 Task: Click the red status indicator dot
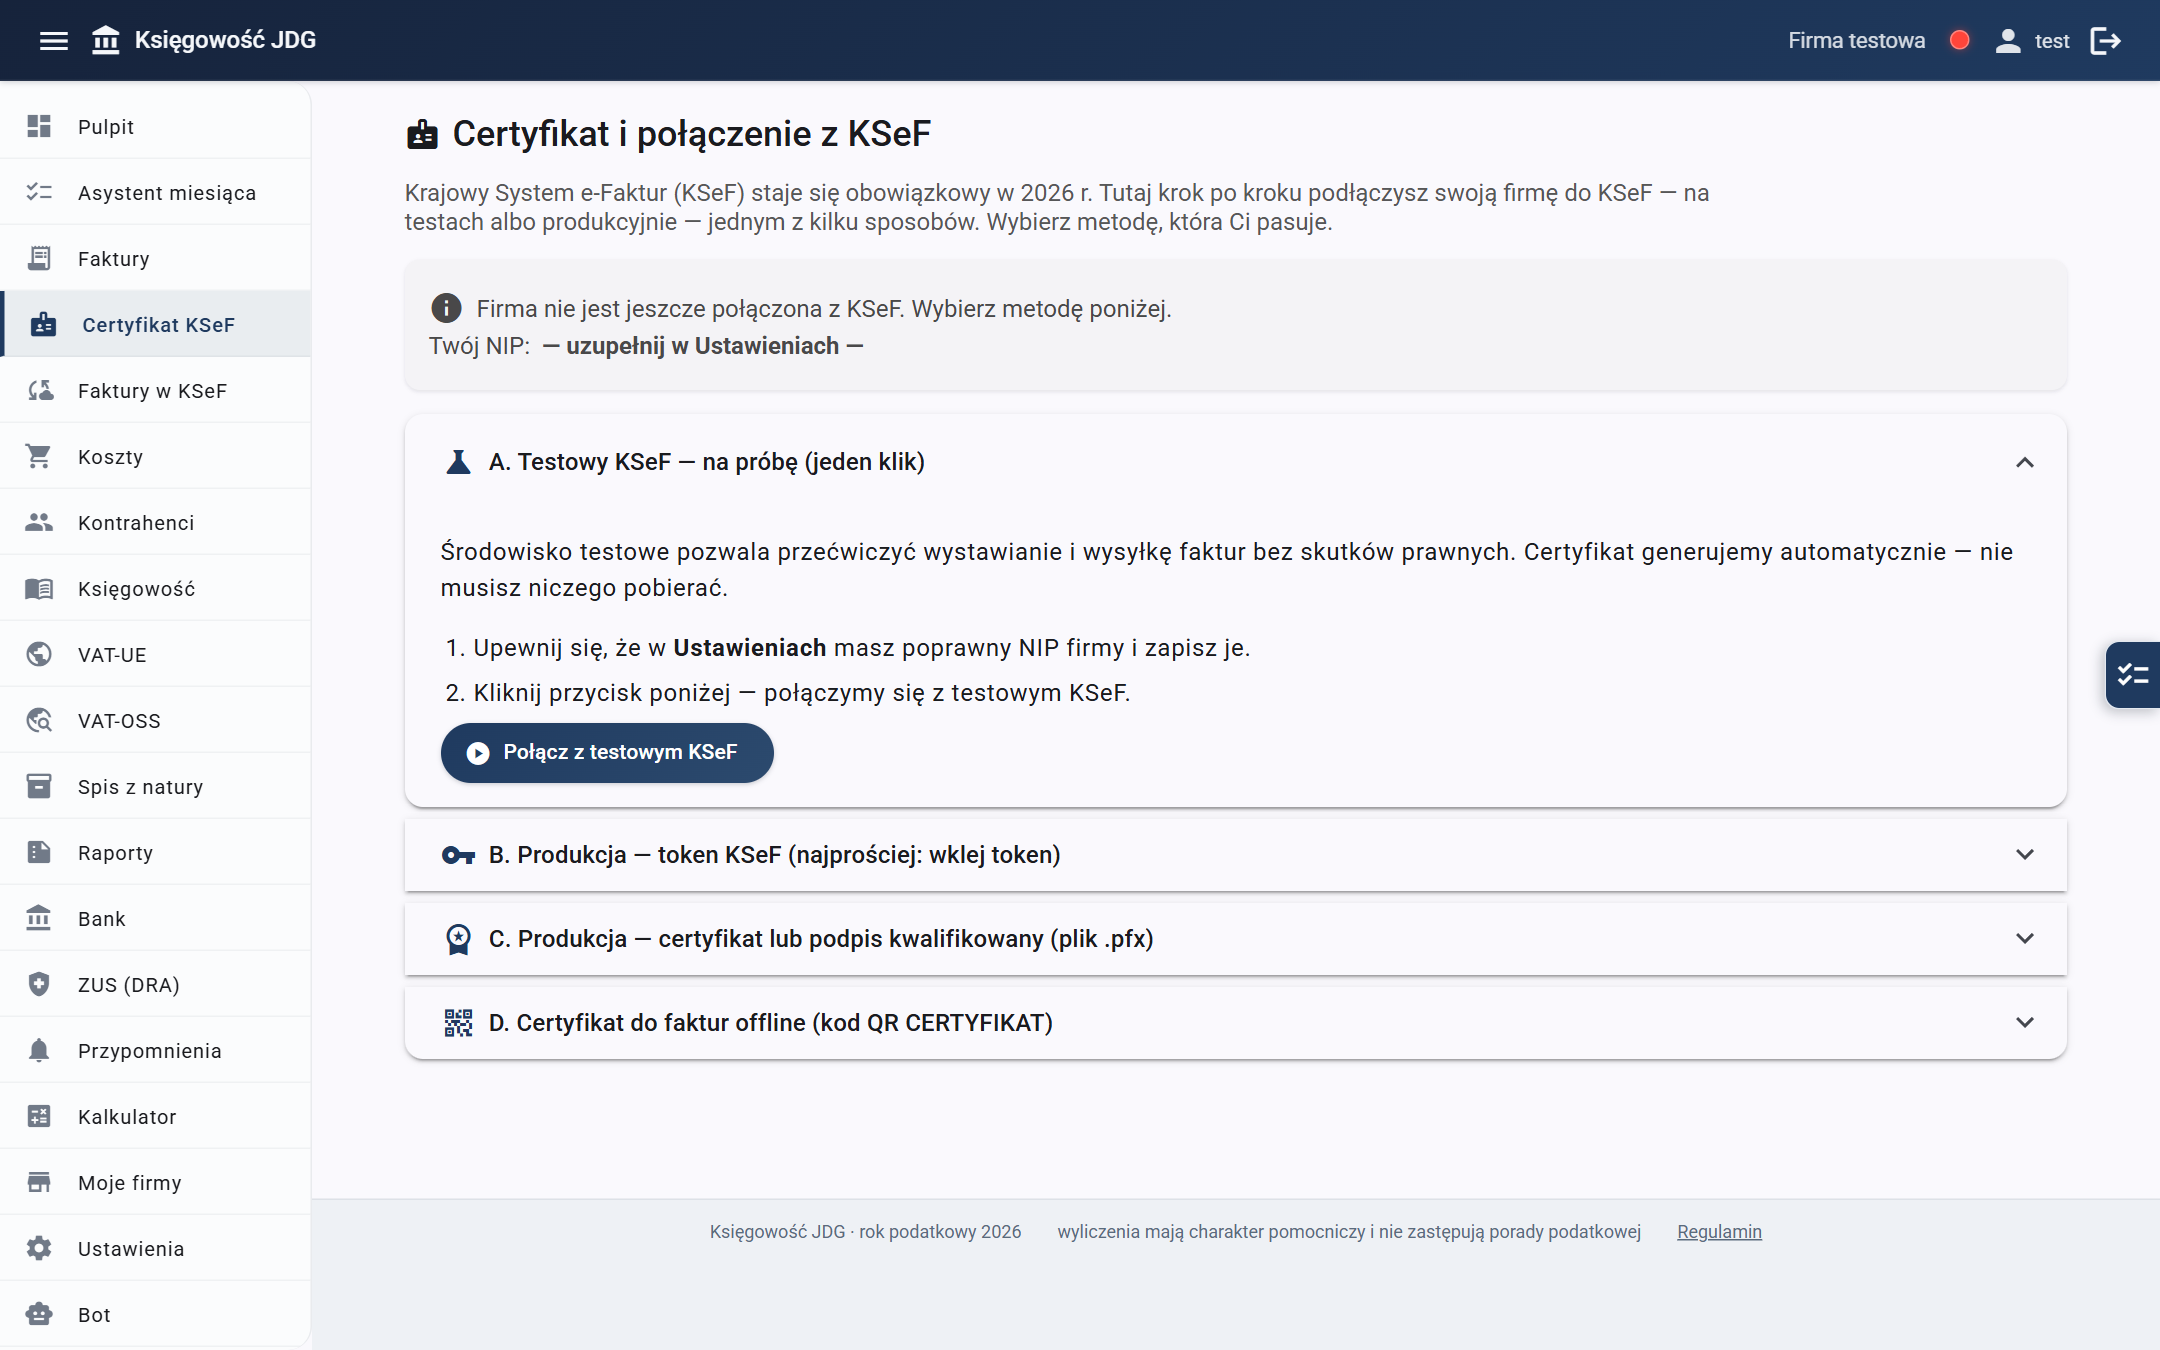(1960, 40)
